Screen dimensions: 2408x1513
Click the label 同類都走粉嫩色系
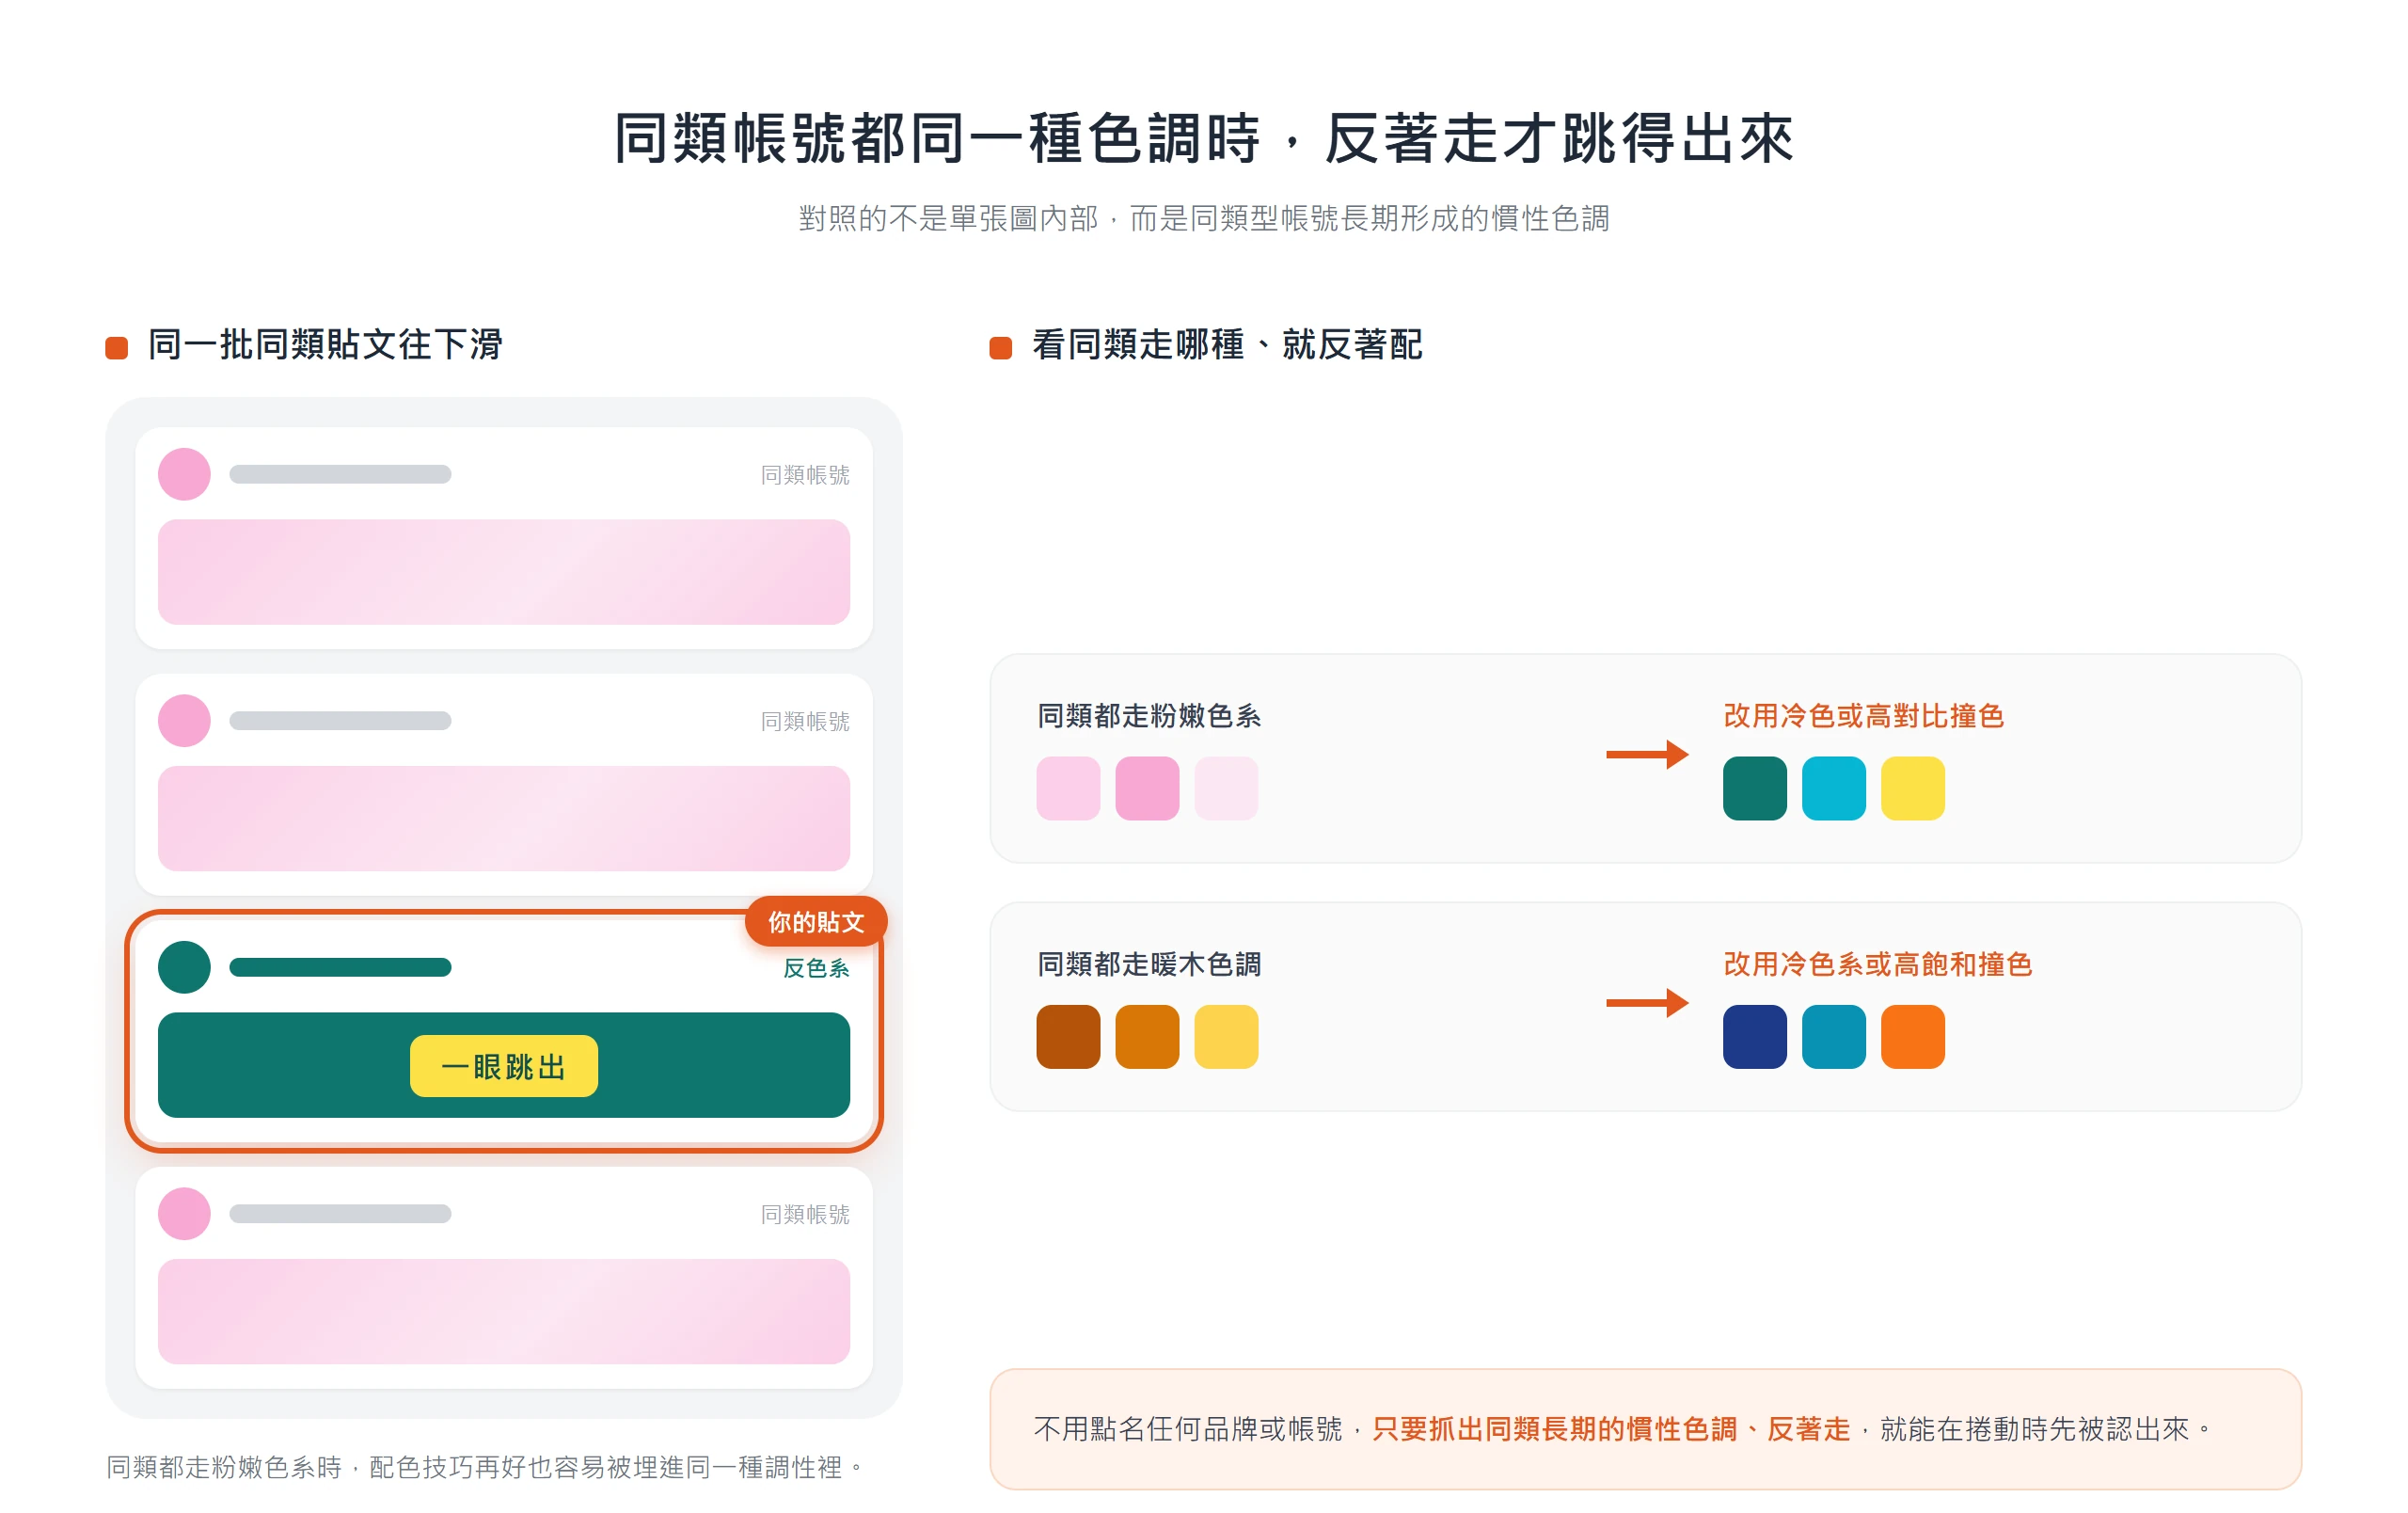click(1149, 716)
